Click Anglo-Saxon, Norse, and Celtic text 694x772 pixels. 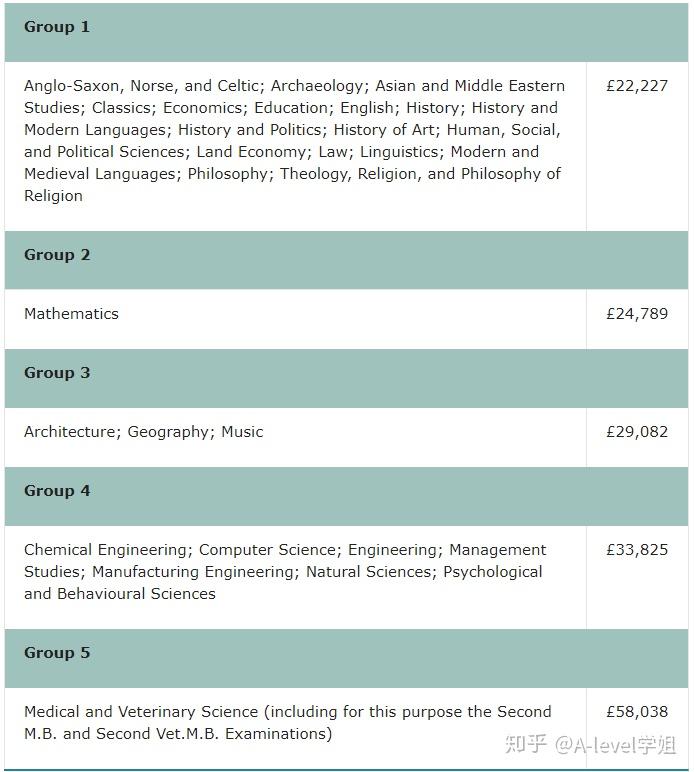click(x=142, y=86)
